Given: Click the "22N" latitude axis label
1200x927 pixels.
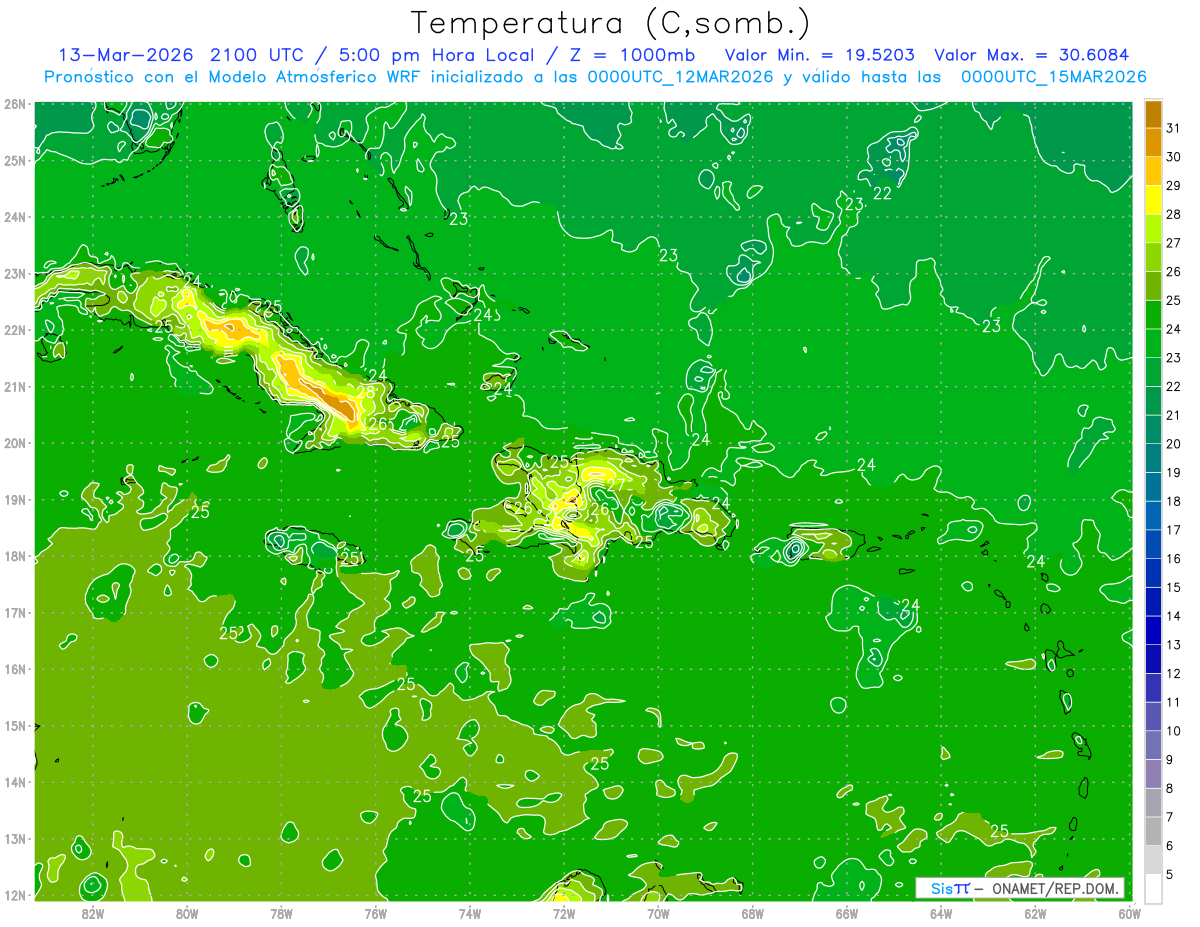Looking at the screenshot, I should coord(15,330).
